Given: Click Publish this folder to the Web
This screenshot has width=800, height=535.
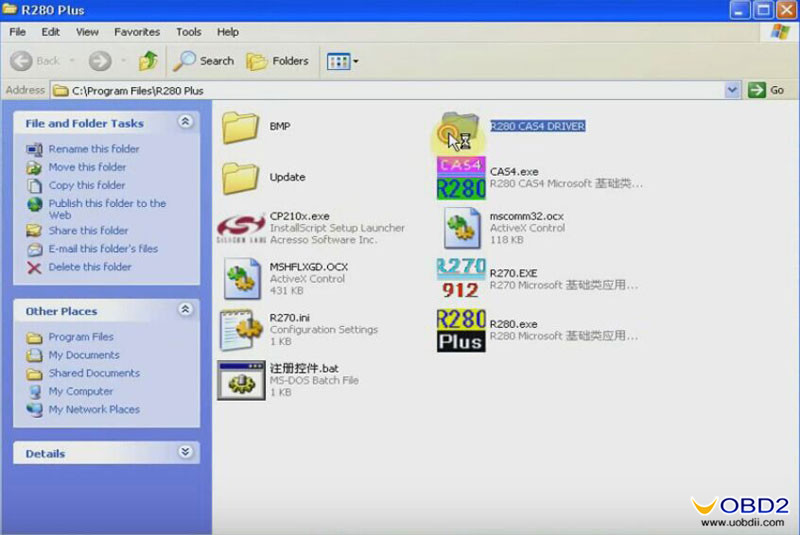Looking at the screenshot, I should coord(107,209).
